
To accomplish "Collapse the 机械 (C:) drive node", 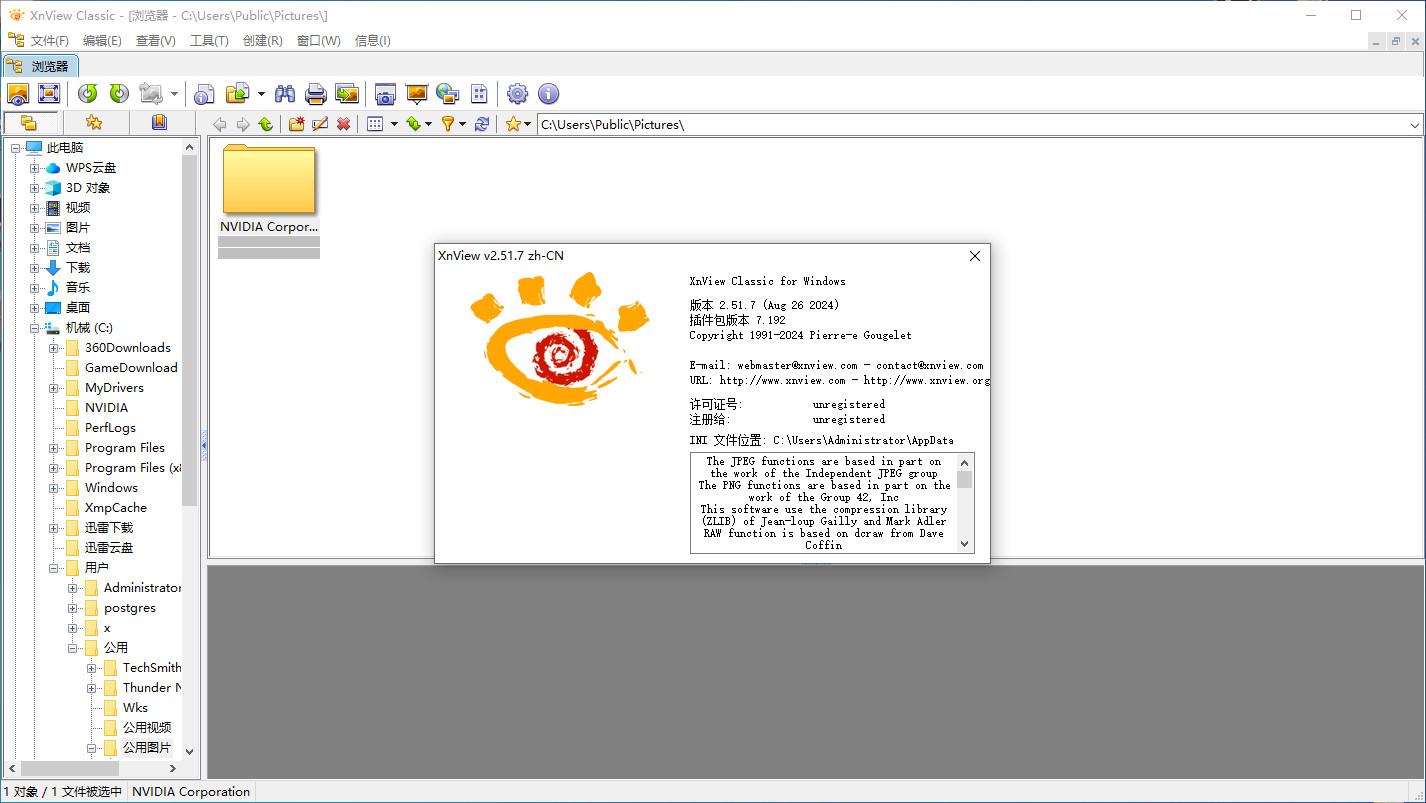I will click(35, 328).
